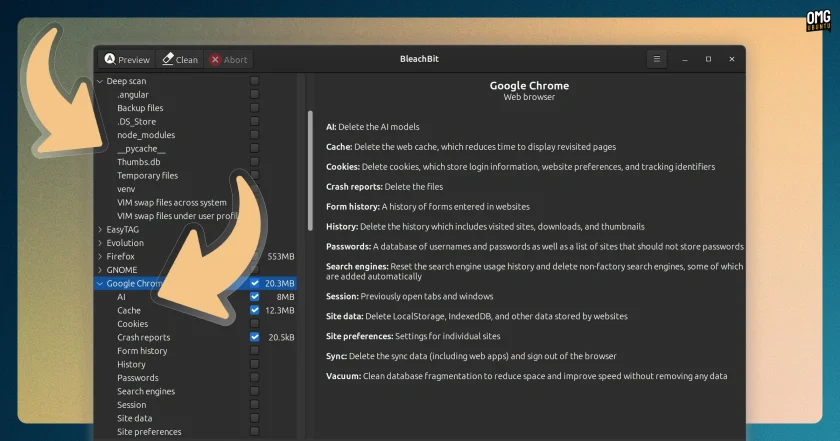The image size is (840, 441).
Task: Enable the __pycache__ checkbox
Action: (254, 148)
